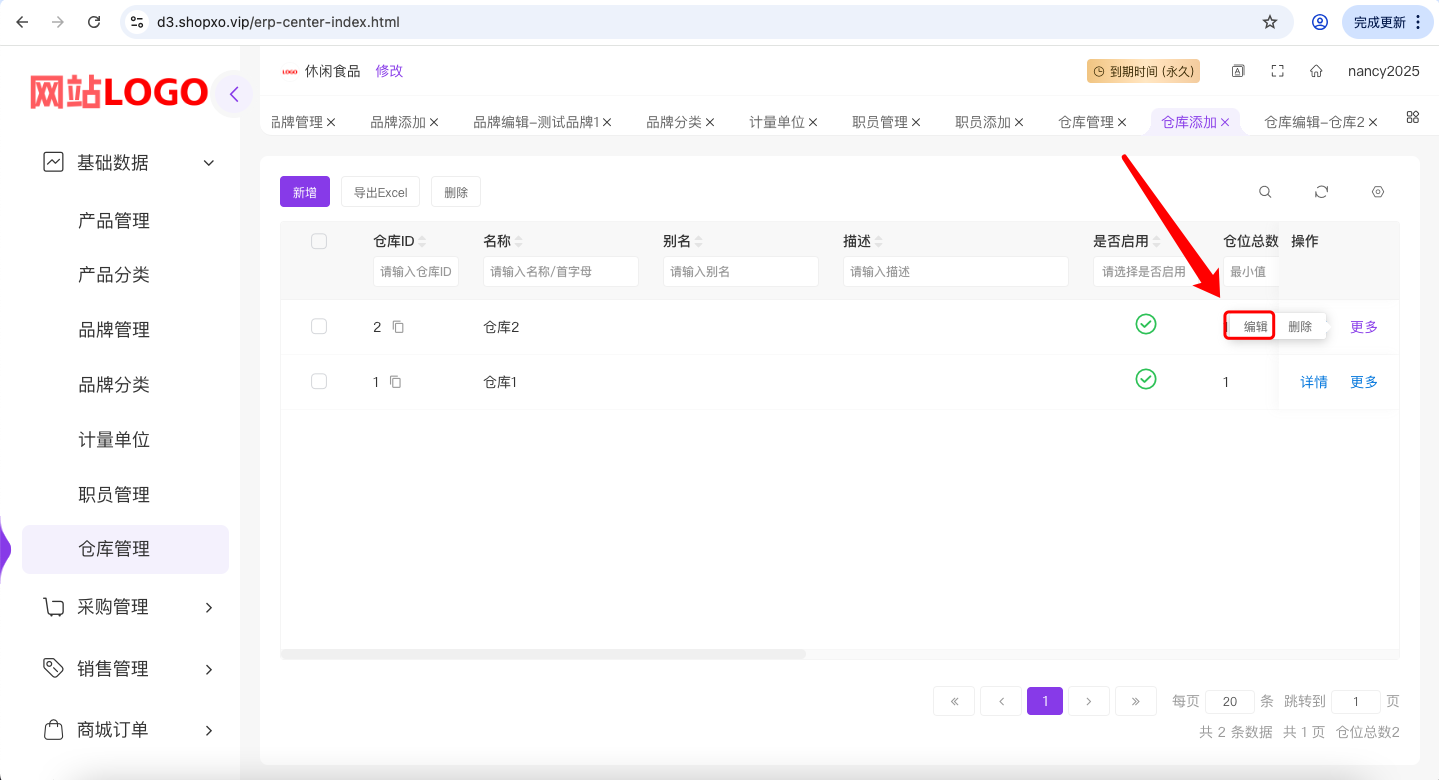Reload the page in the browser
The image size is (1439, 780).
pos(94,22)
